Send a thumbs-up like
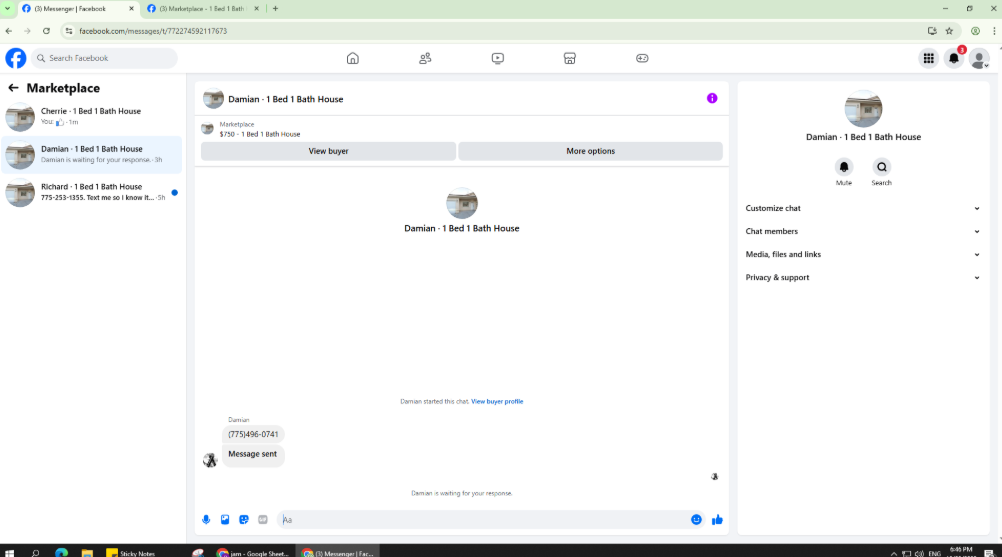Viewport: 1002px width, 557px height. tap(717, 520)
